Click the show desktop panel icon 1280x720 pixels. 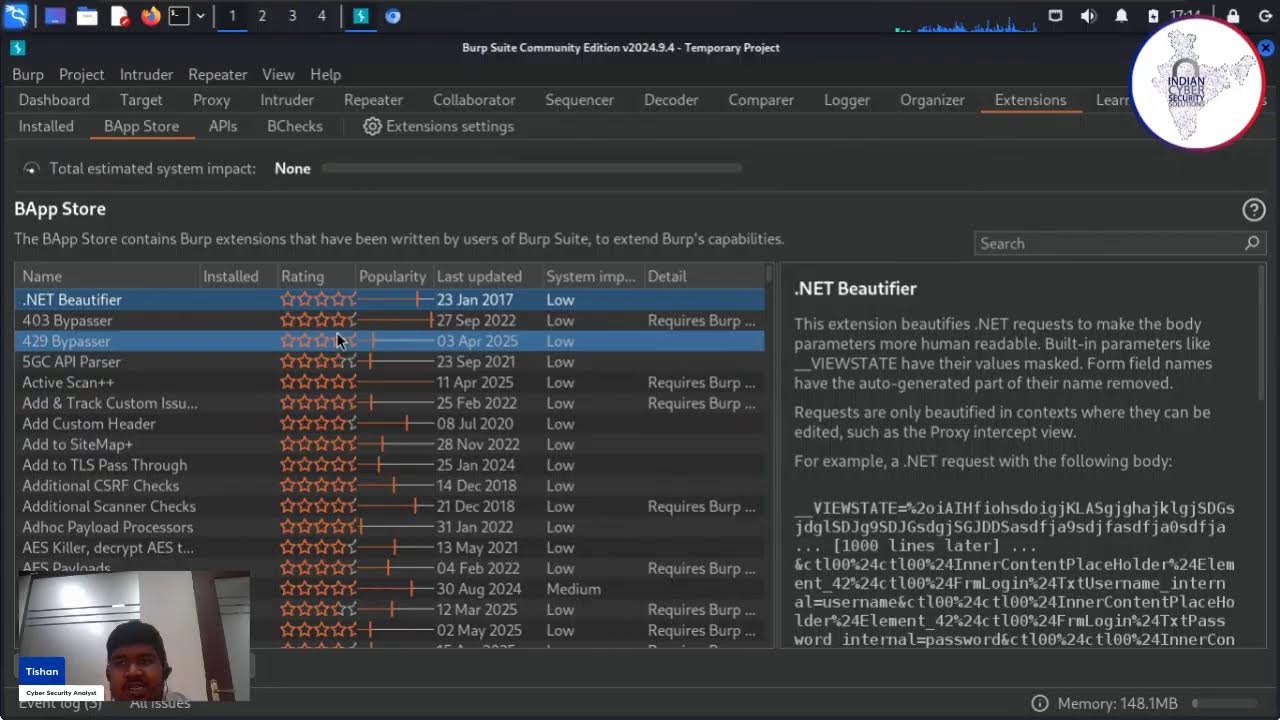pos(55,16)
